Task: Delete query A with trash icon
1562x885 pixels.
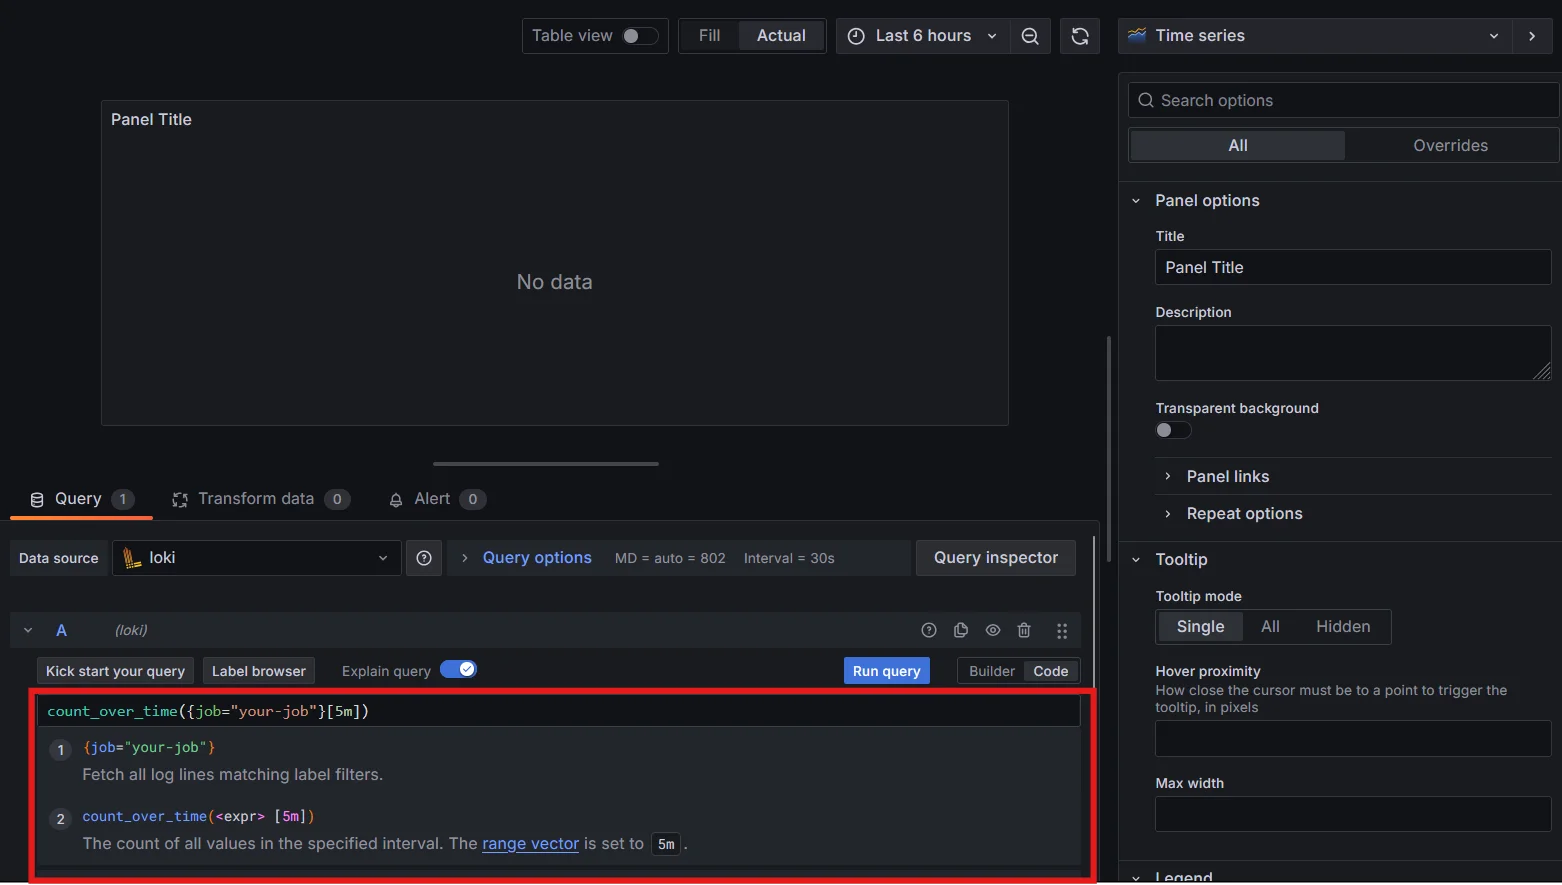Action: coord(1024,630)
